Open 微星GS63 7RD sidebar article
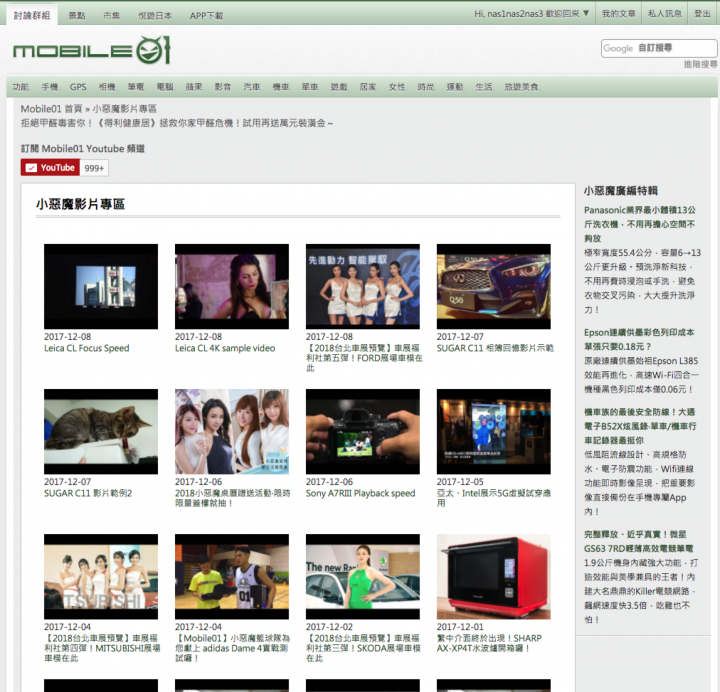720x692 pixels. click(638, 541)
